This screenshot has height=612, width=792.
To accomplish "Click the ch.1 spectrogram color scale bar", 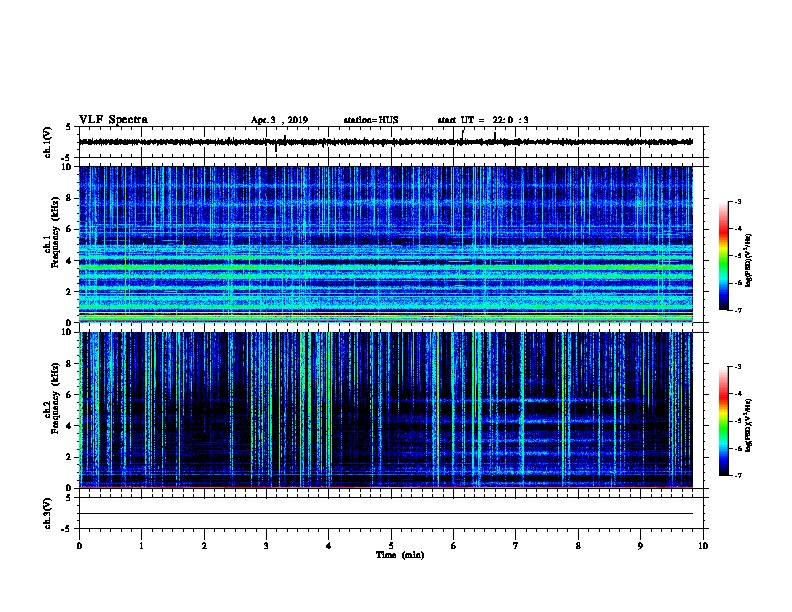I will pyautogui.click(x=724, y=256).
